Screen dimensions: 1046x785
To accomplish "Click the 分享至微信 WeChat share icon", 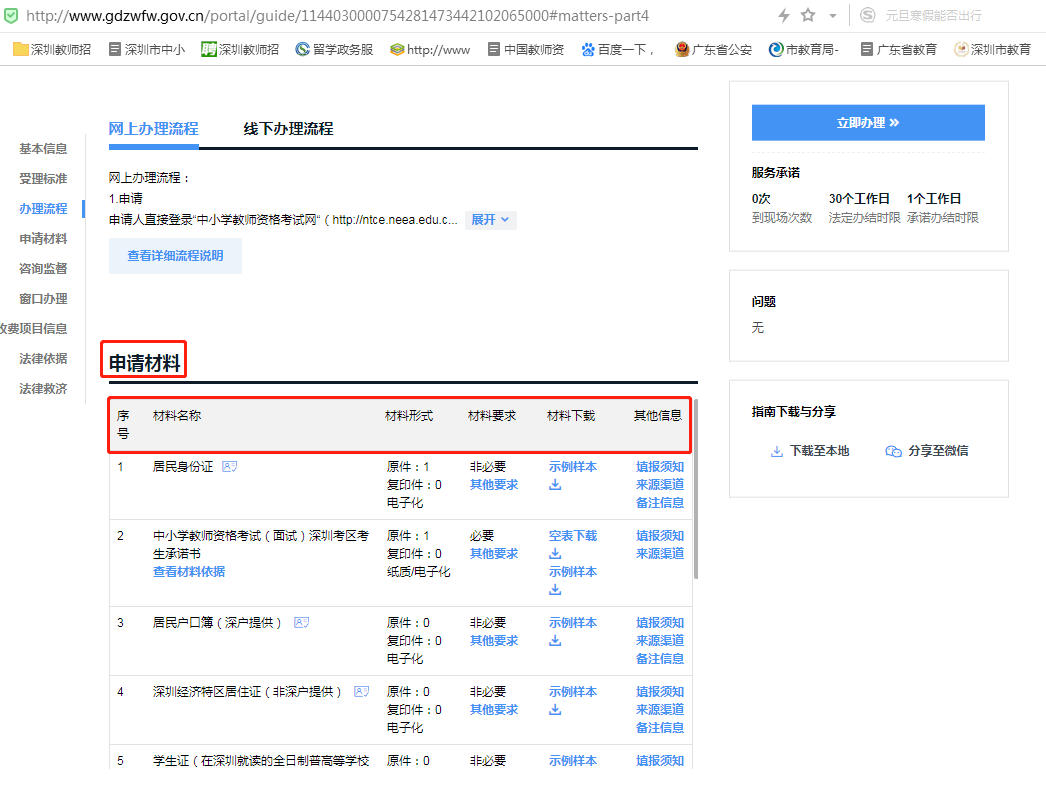I will [893, 451].
